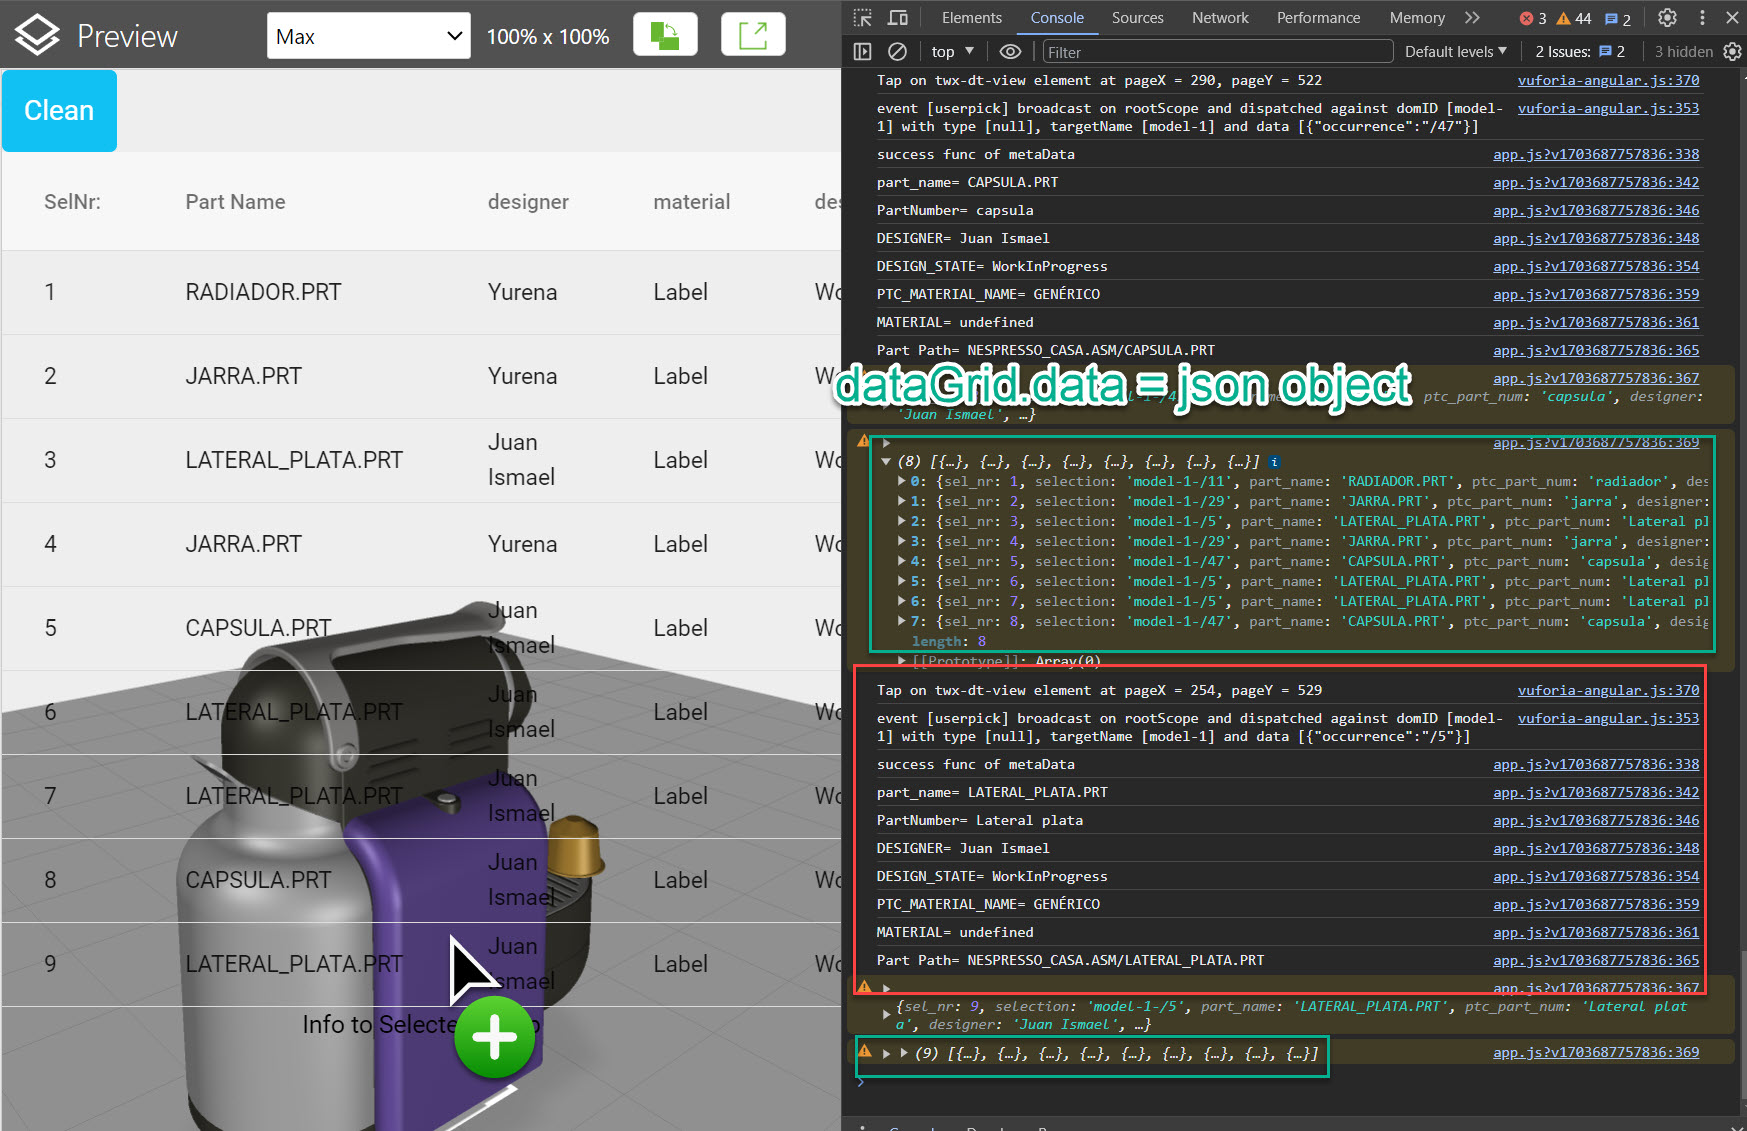Click the open in new window icon
Screen dimensions: 1747x1131
pos(752,36)
